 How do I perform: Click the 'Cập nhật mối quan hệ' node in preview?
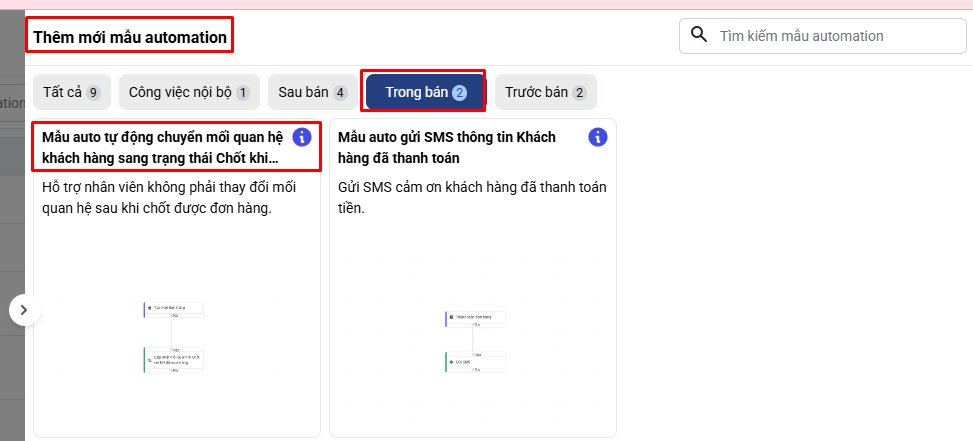(173, 358)
